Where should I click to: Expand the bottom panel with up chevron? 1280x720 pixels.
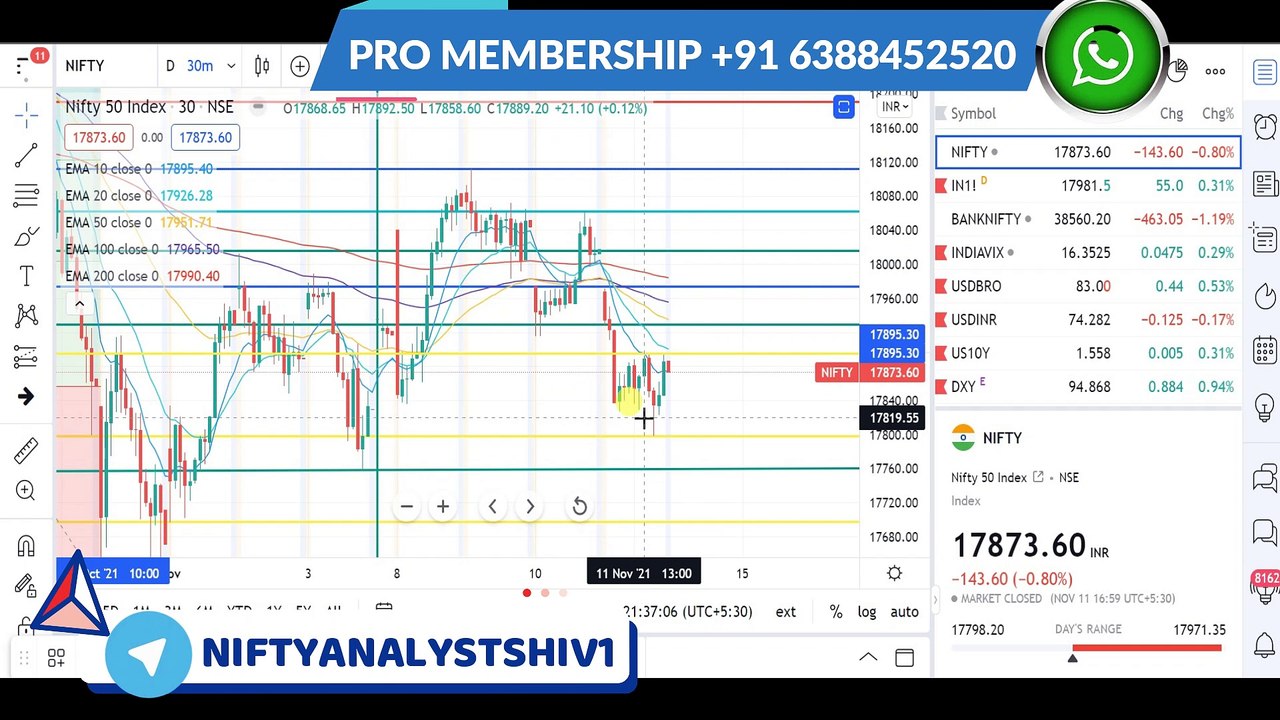(868, 657)
